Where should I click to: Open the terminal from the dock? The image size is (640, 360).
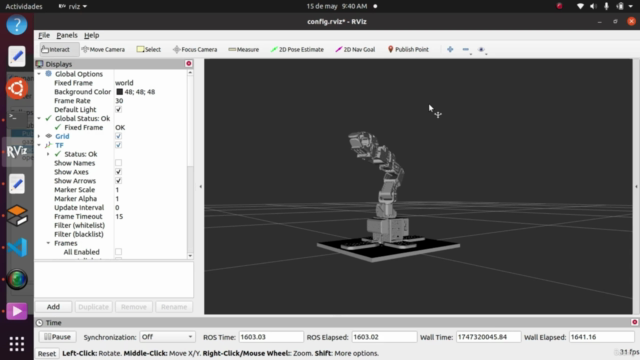point(17,120)
